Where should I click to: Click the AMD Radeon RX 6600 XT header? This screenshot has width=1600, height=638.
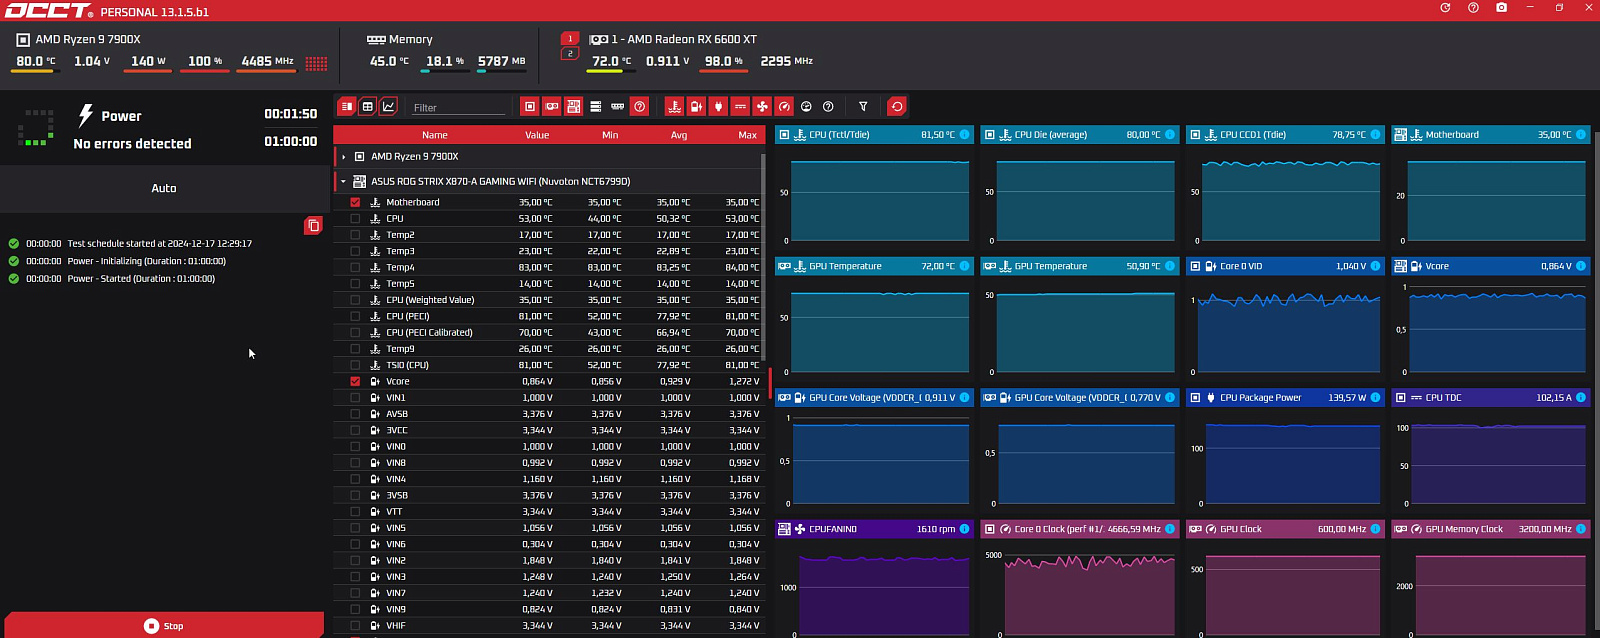(x=673, y=39)
